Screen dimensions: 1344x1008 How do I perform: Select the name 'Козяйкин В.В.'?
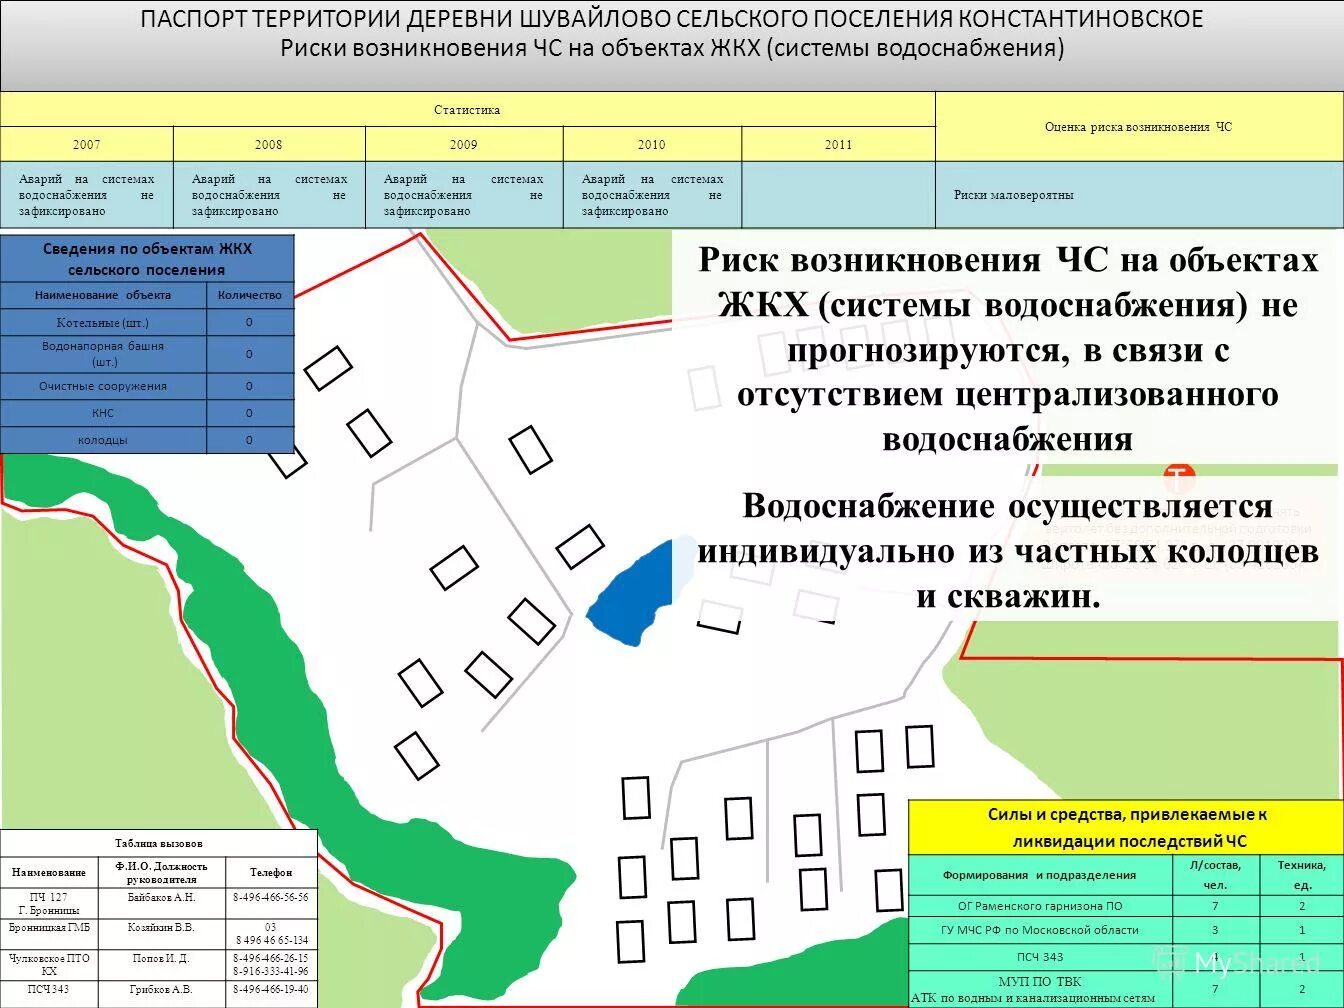pos(161,928)
